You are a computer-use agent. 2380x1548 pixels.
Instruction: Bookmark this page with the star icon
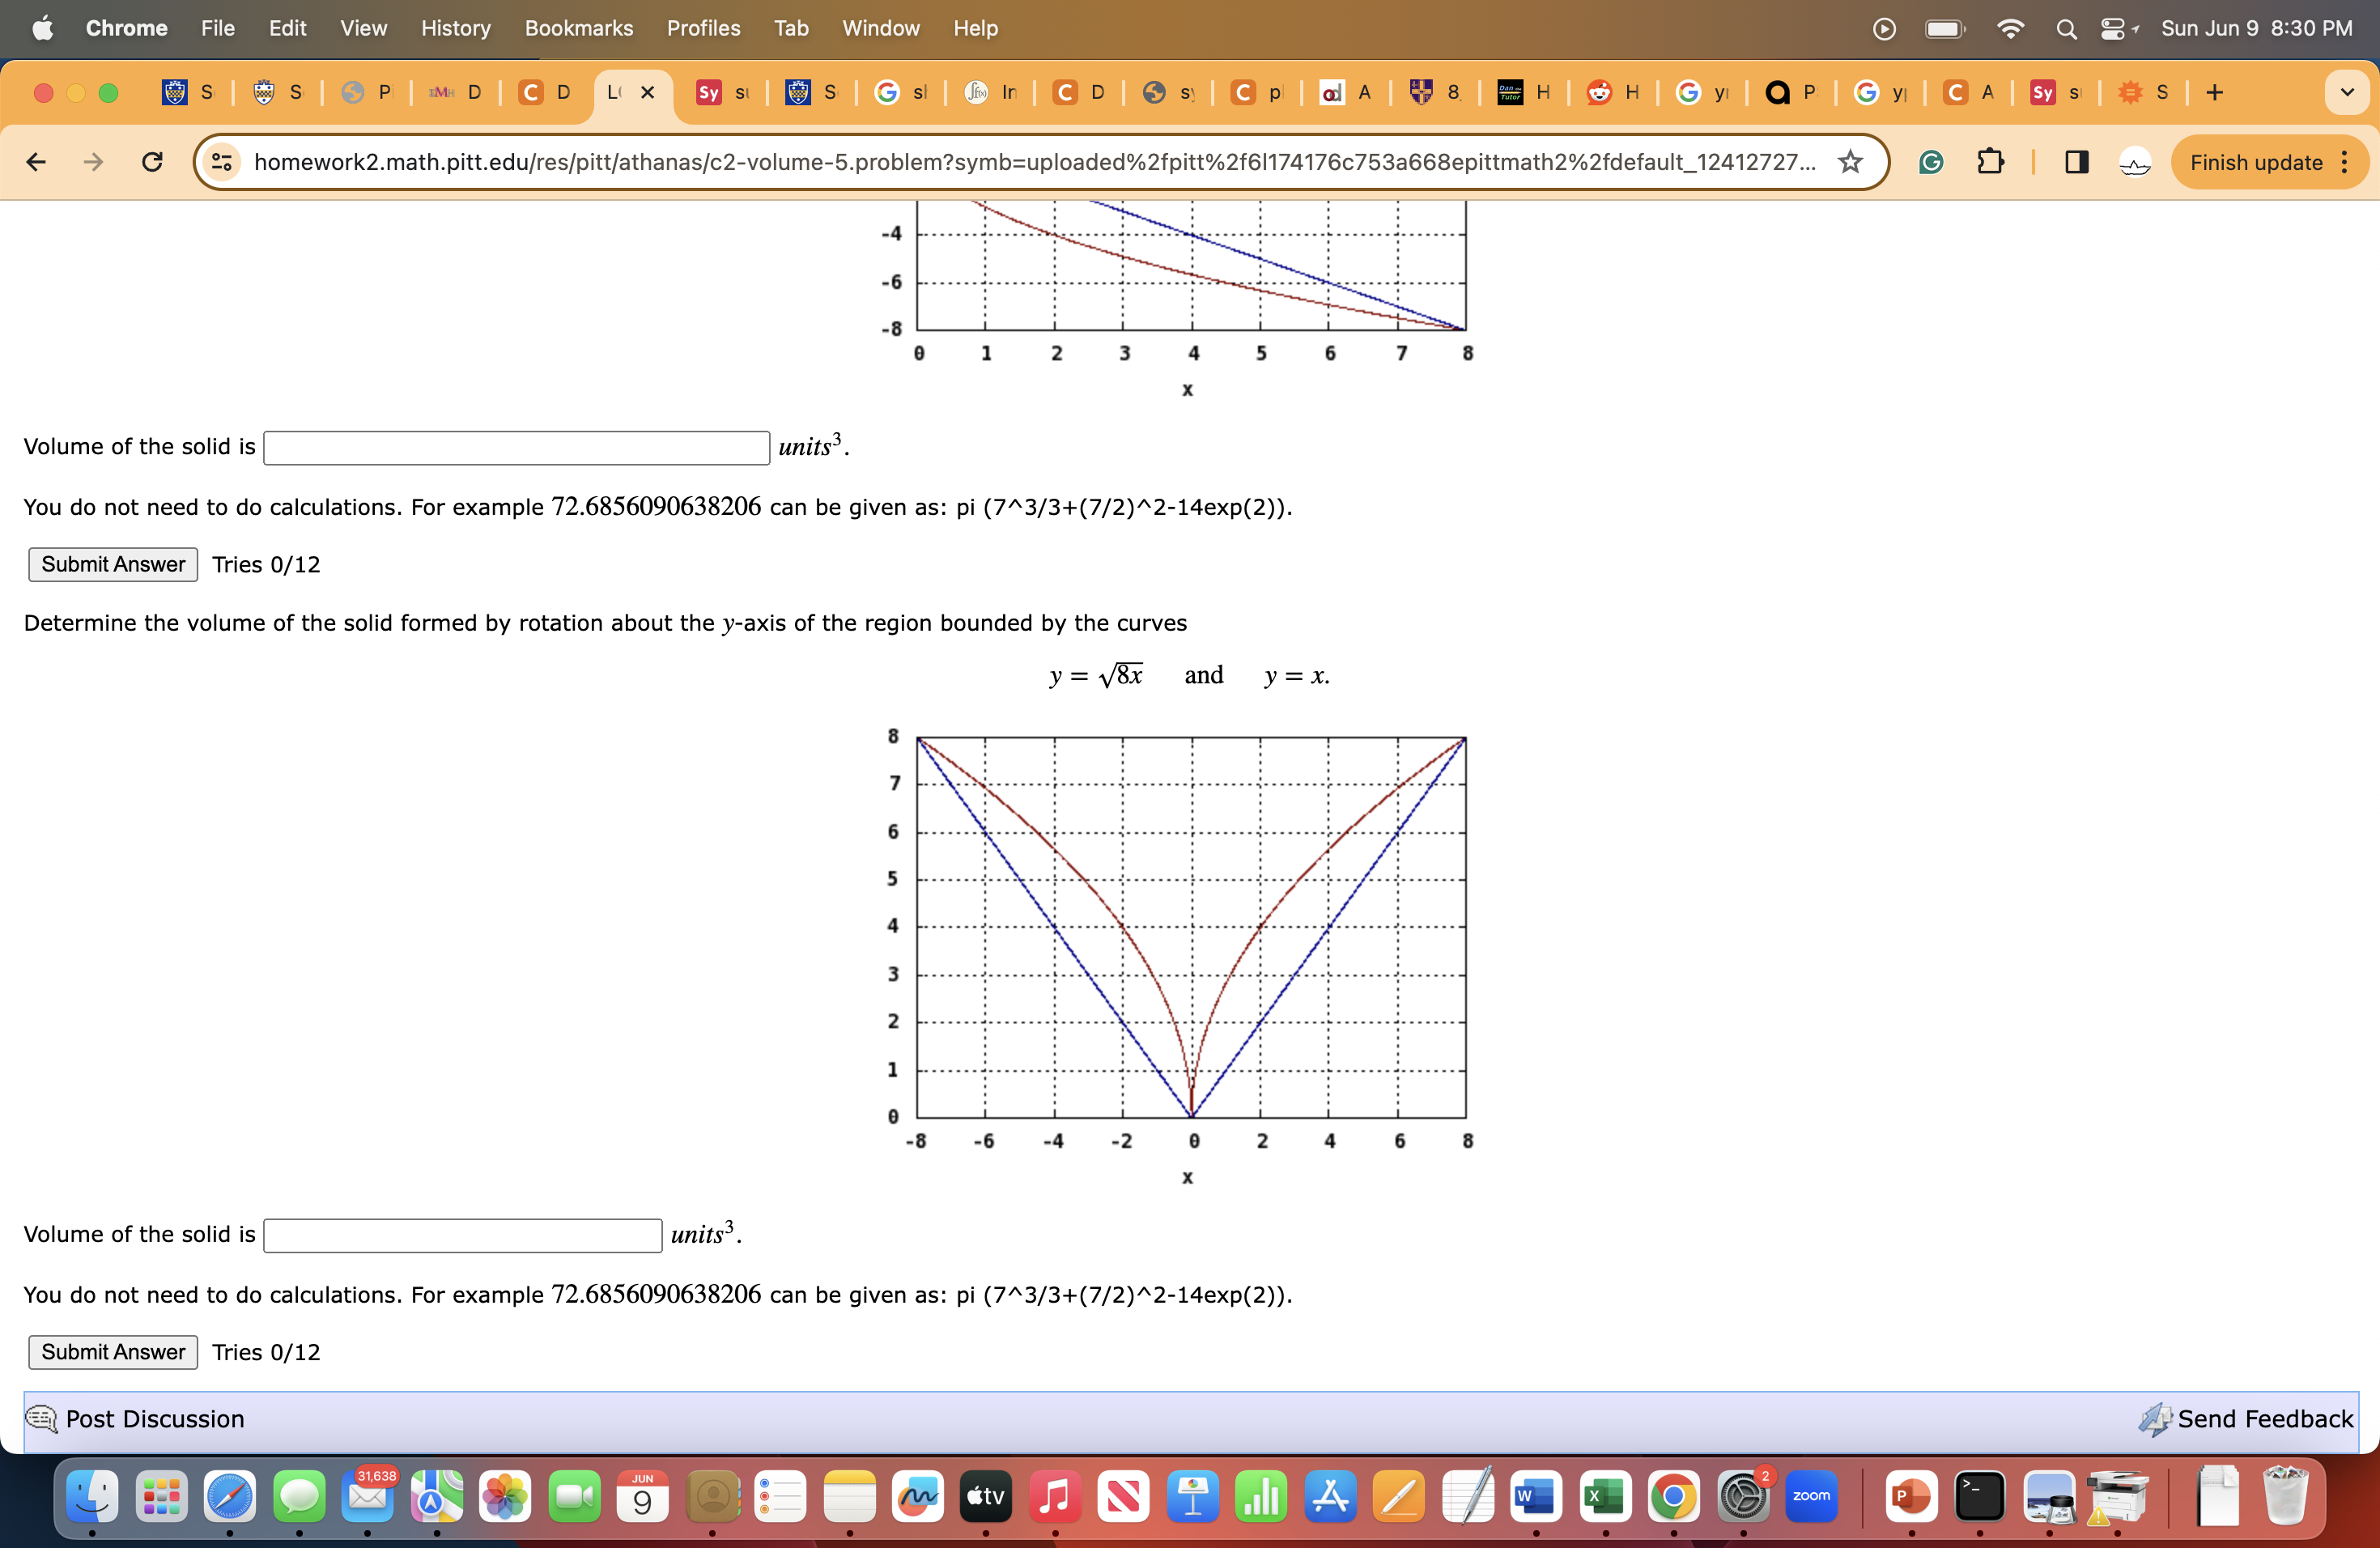pyautogui.click(x=1850, y=162)
